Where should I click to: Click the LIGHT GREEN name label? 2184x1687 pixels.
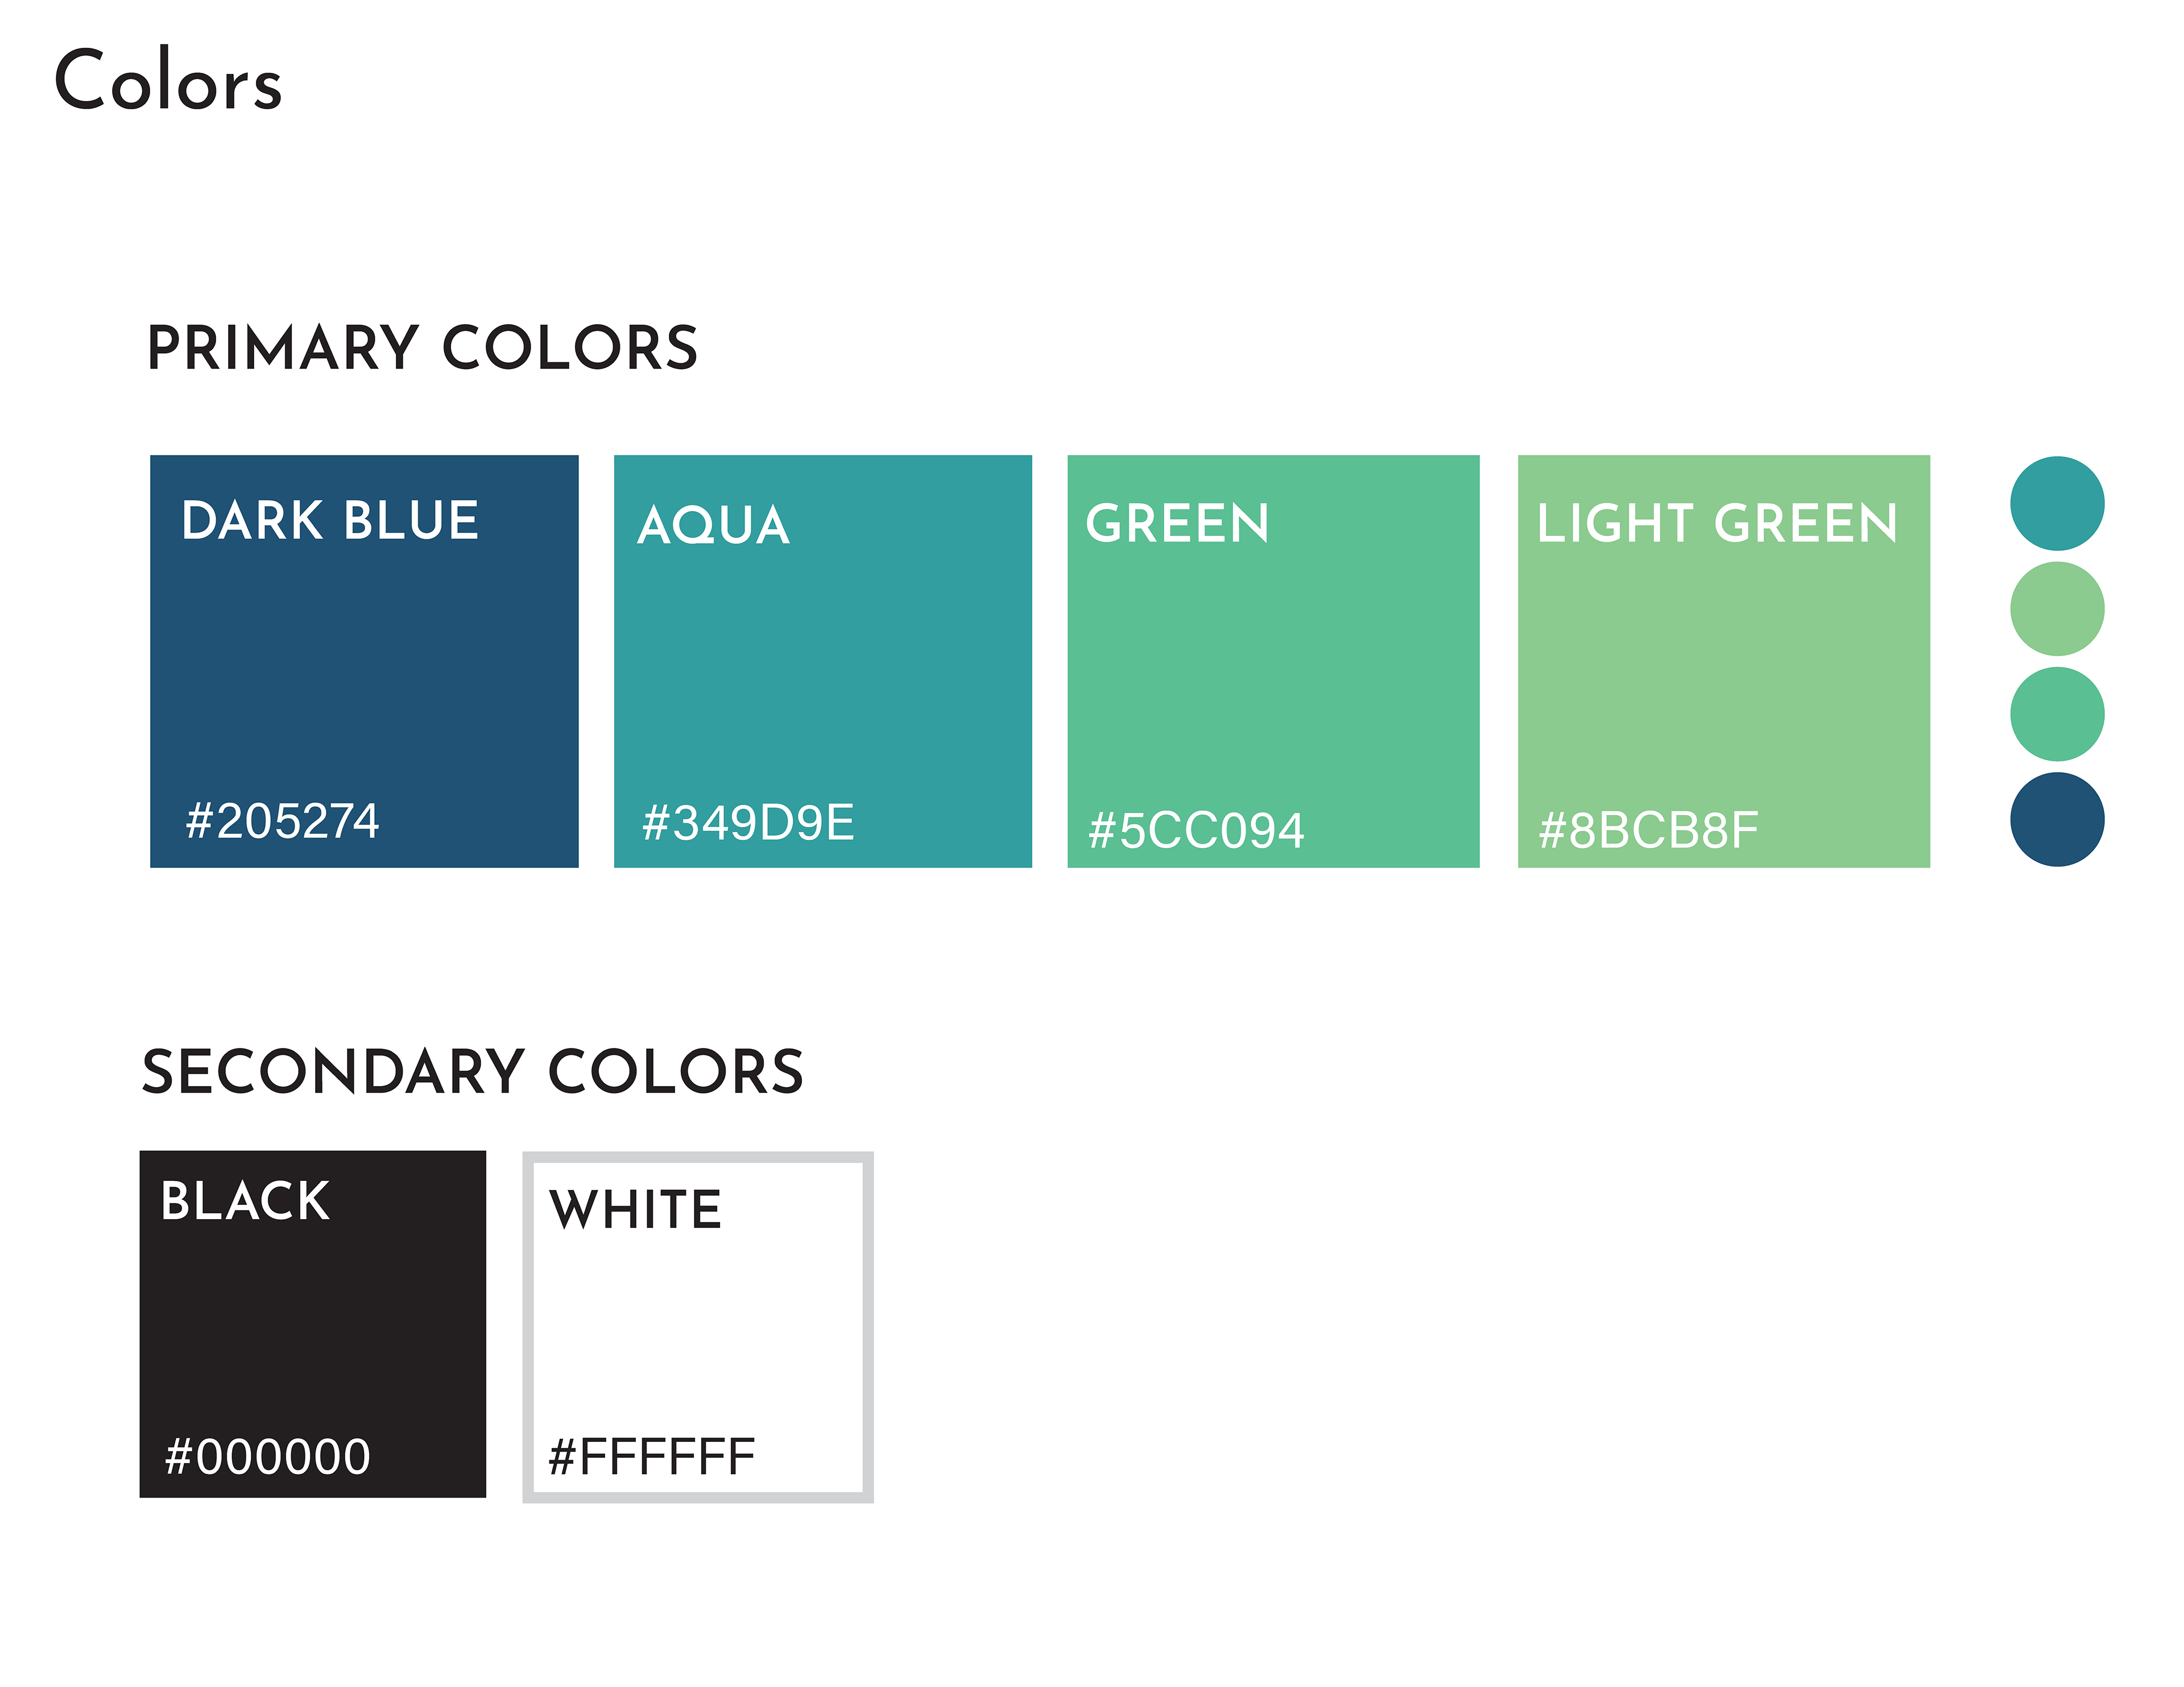1717,523
